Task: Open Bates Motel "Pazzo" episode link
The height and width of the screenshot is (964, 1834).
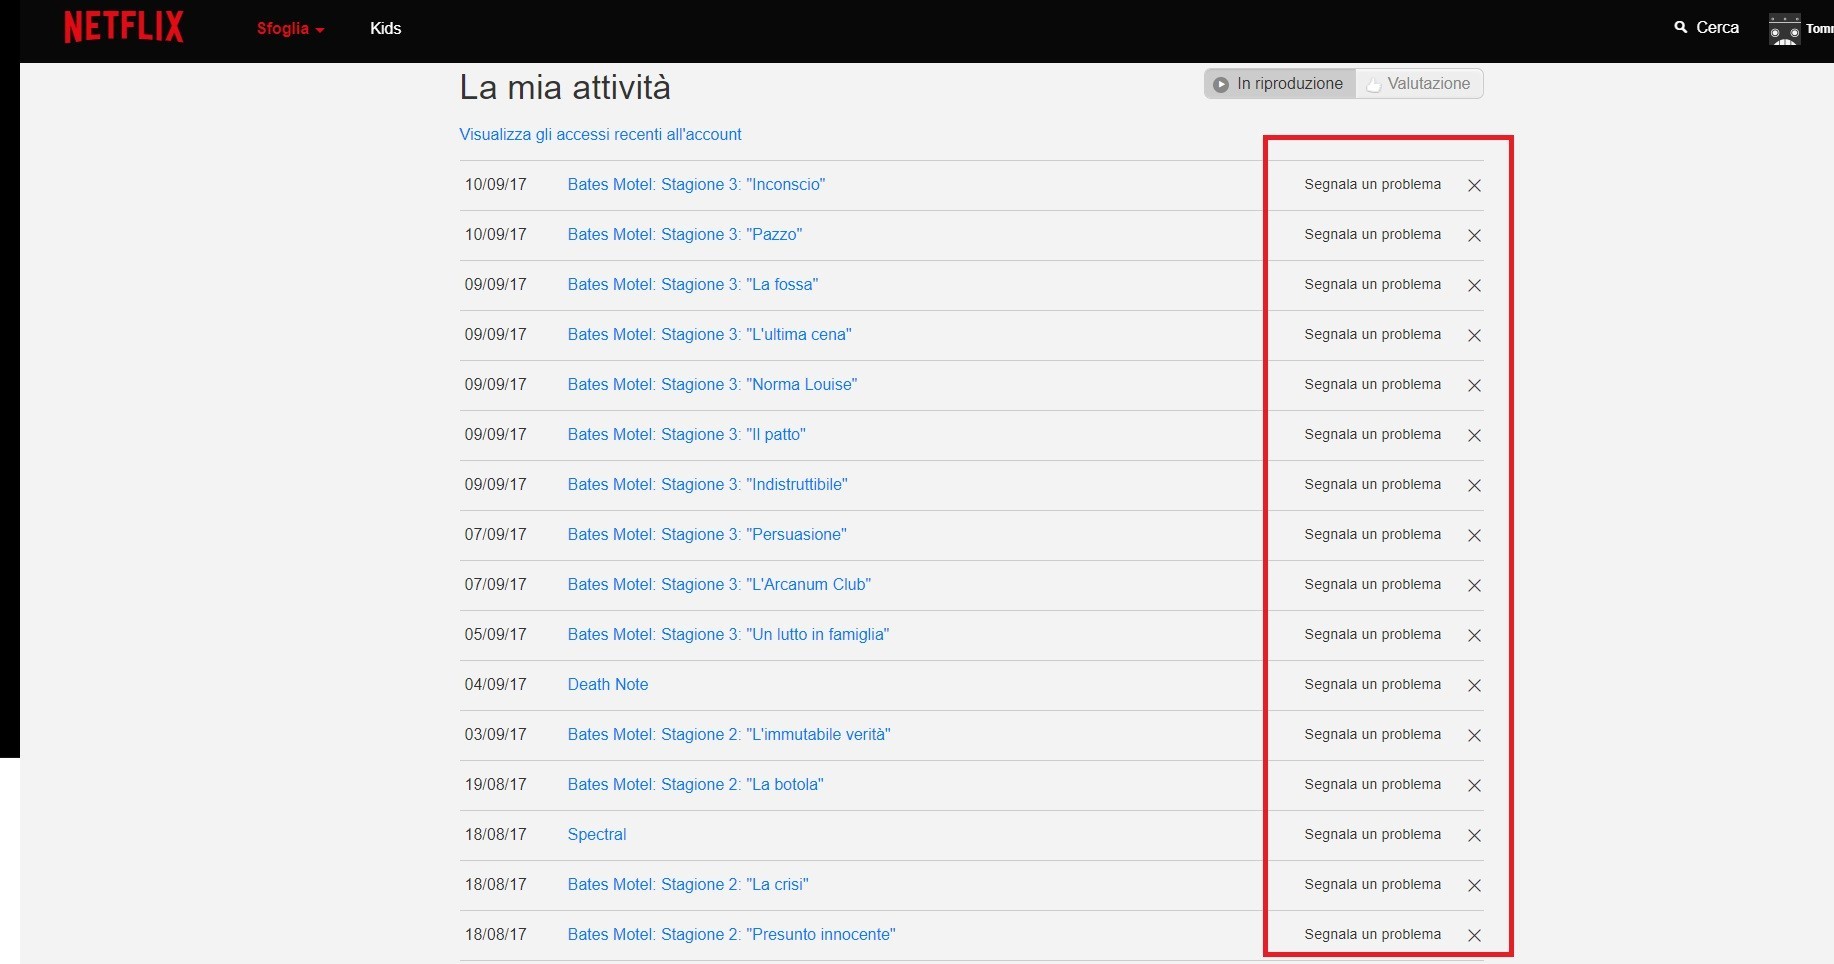Action: tap(684, 234)
